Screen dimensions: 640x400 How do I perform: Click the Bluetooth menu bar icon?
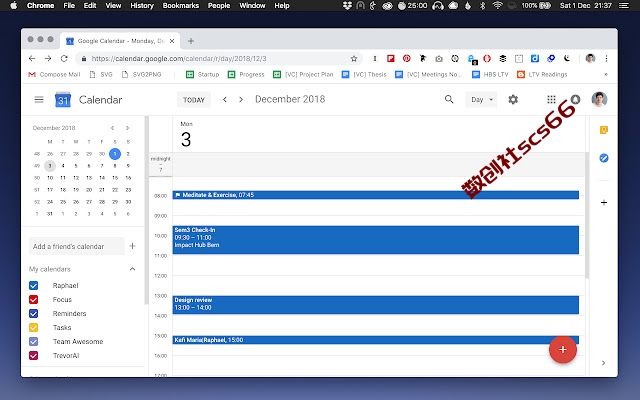coord(482,6)
